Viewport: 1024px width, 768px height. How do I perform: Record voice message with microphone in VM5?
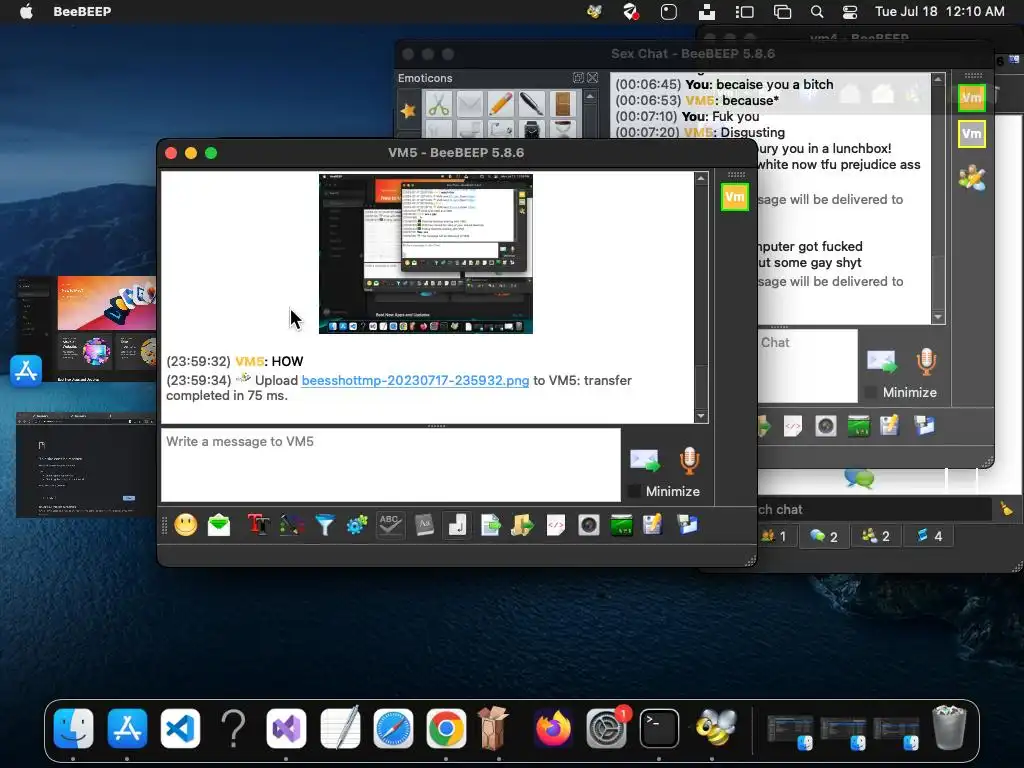pos(689,460)
